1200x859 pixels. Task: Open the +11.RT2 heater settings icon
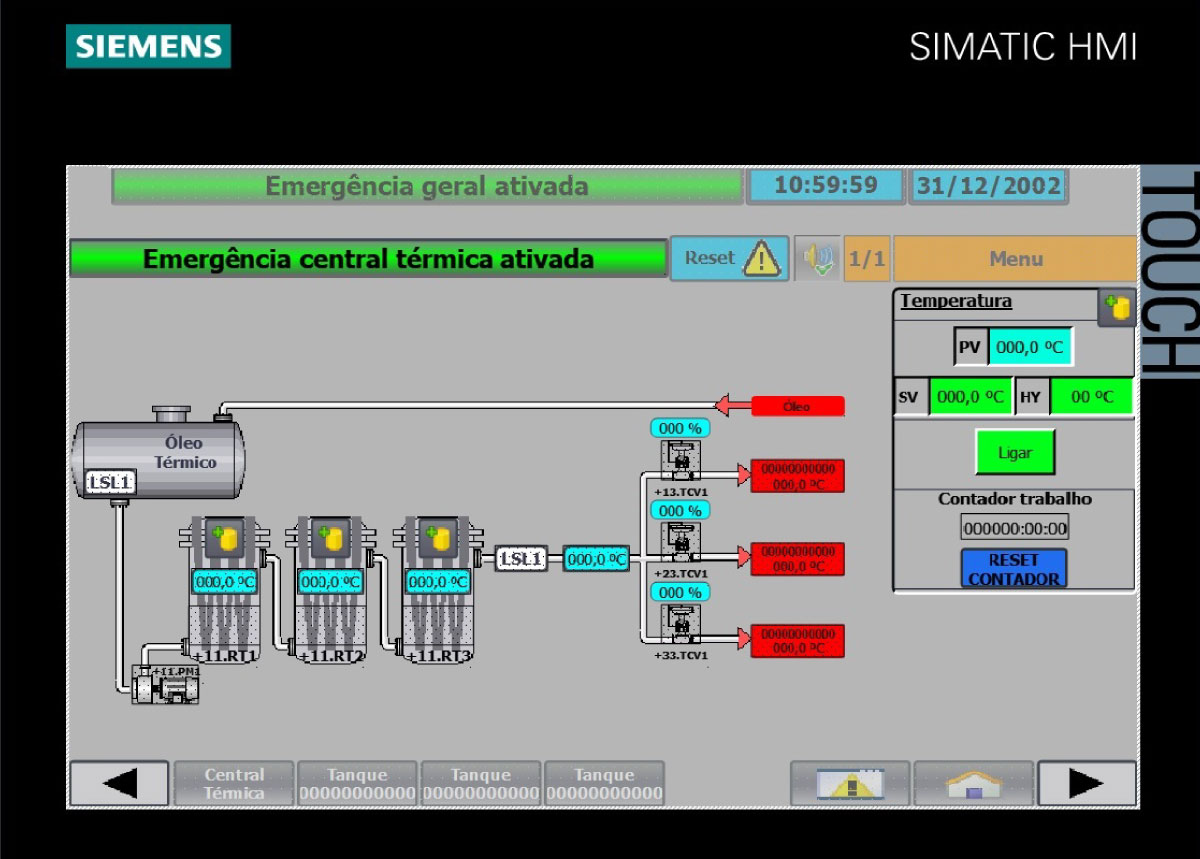[x=331, y=539]
